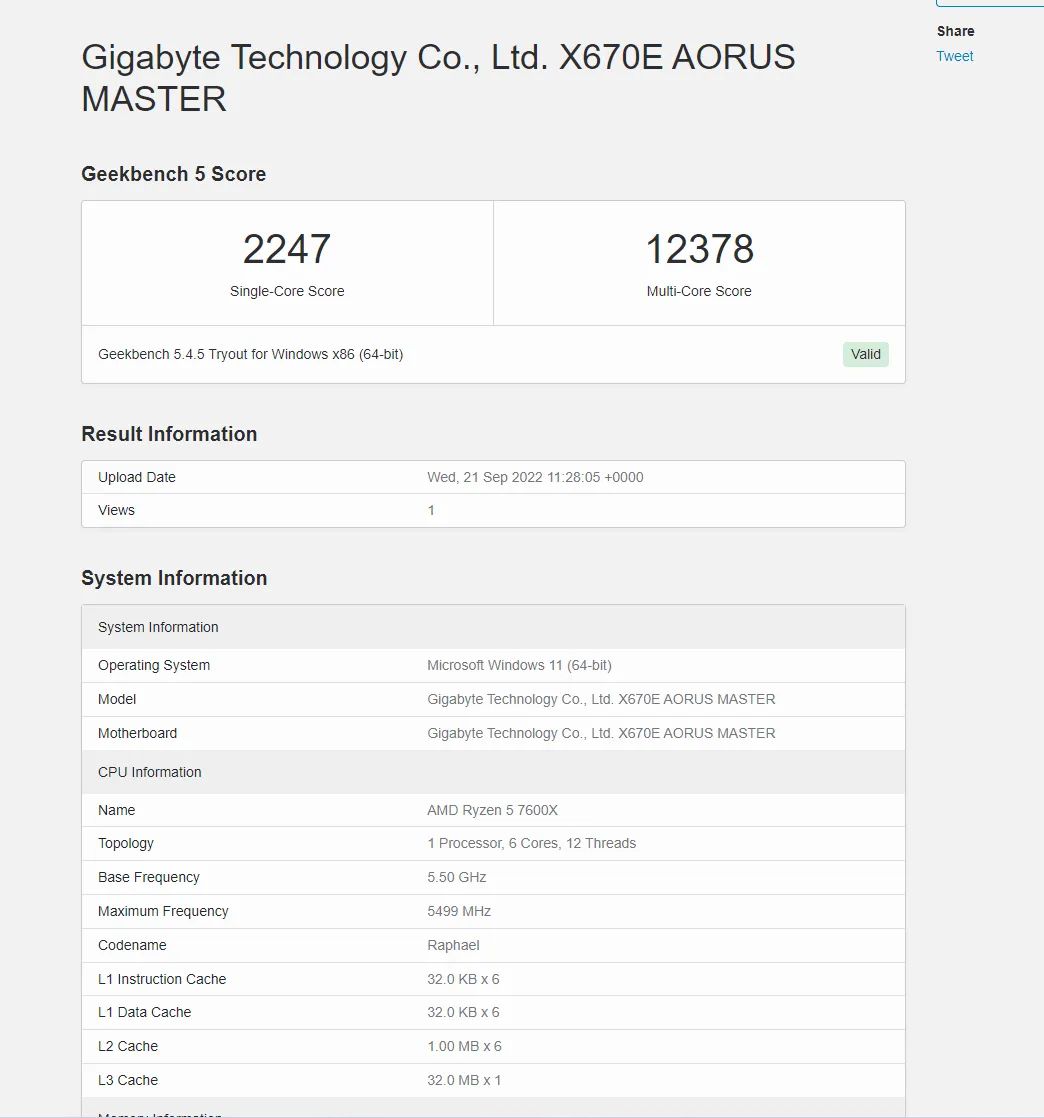Viewport: 1044px width, 1118px height.
Task: Click the upload date value 21 Sep 2022
Action: click(x=535, y=477)
